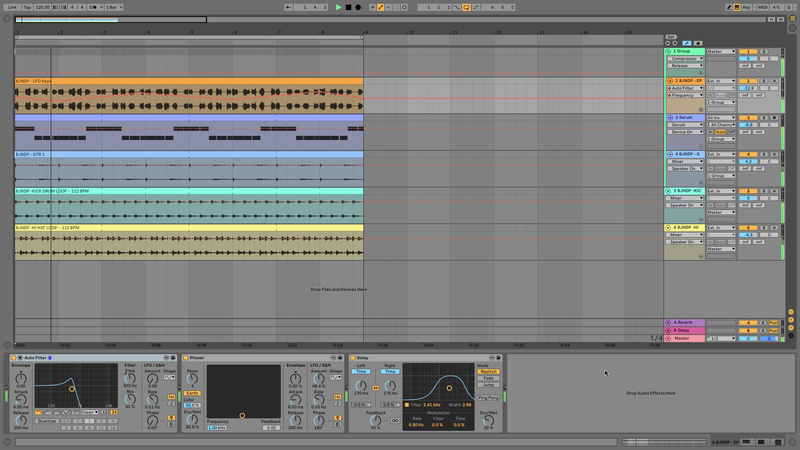This screenshot has height=450, width=800.
Task: Open the Key map mode
Action: (746, 7)
